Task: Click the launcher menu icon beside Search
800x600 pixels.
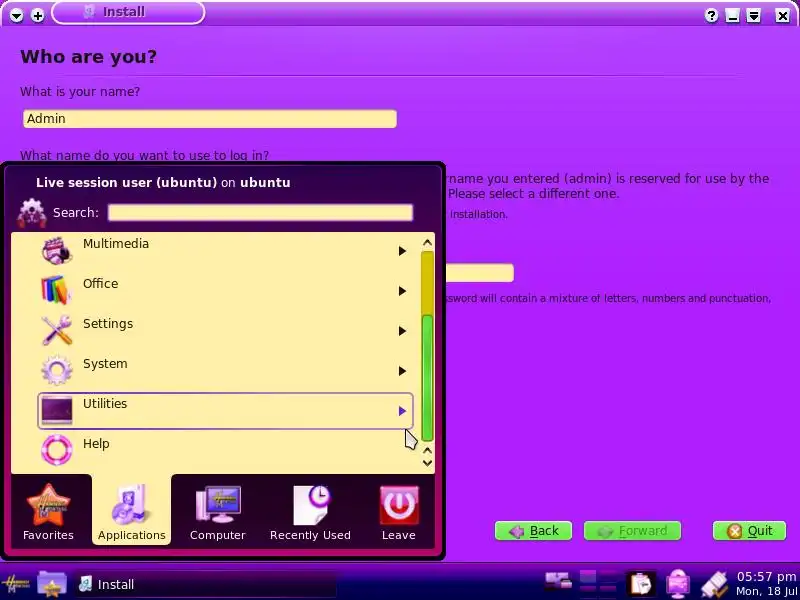Action: [31, 213]
